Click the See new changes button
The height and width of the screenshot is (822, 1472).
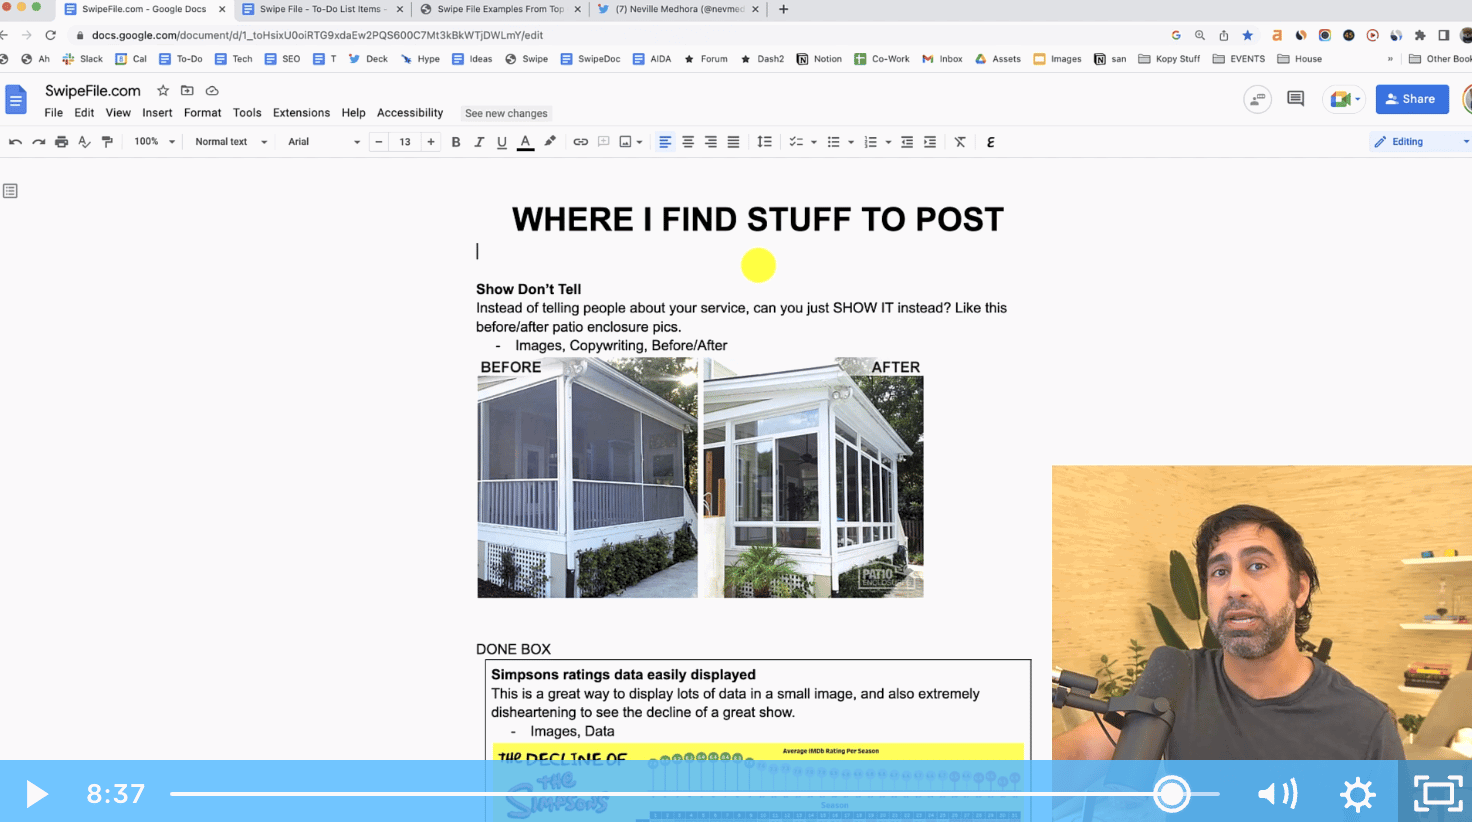coord(506,114)
